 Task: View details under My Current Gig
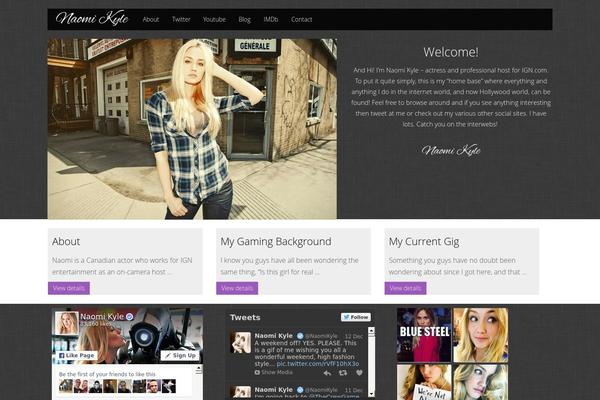click(x=405, y=288)
